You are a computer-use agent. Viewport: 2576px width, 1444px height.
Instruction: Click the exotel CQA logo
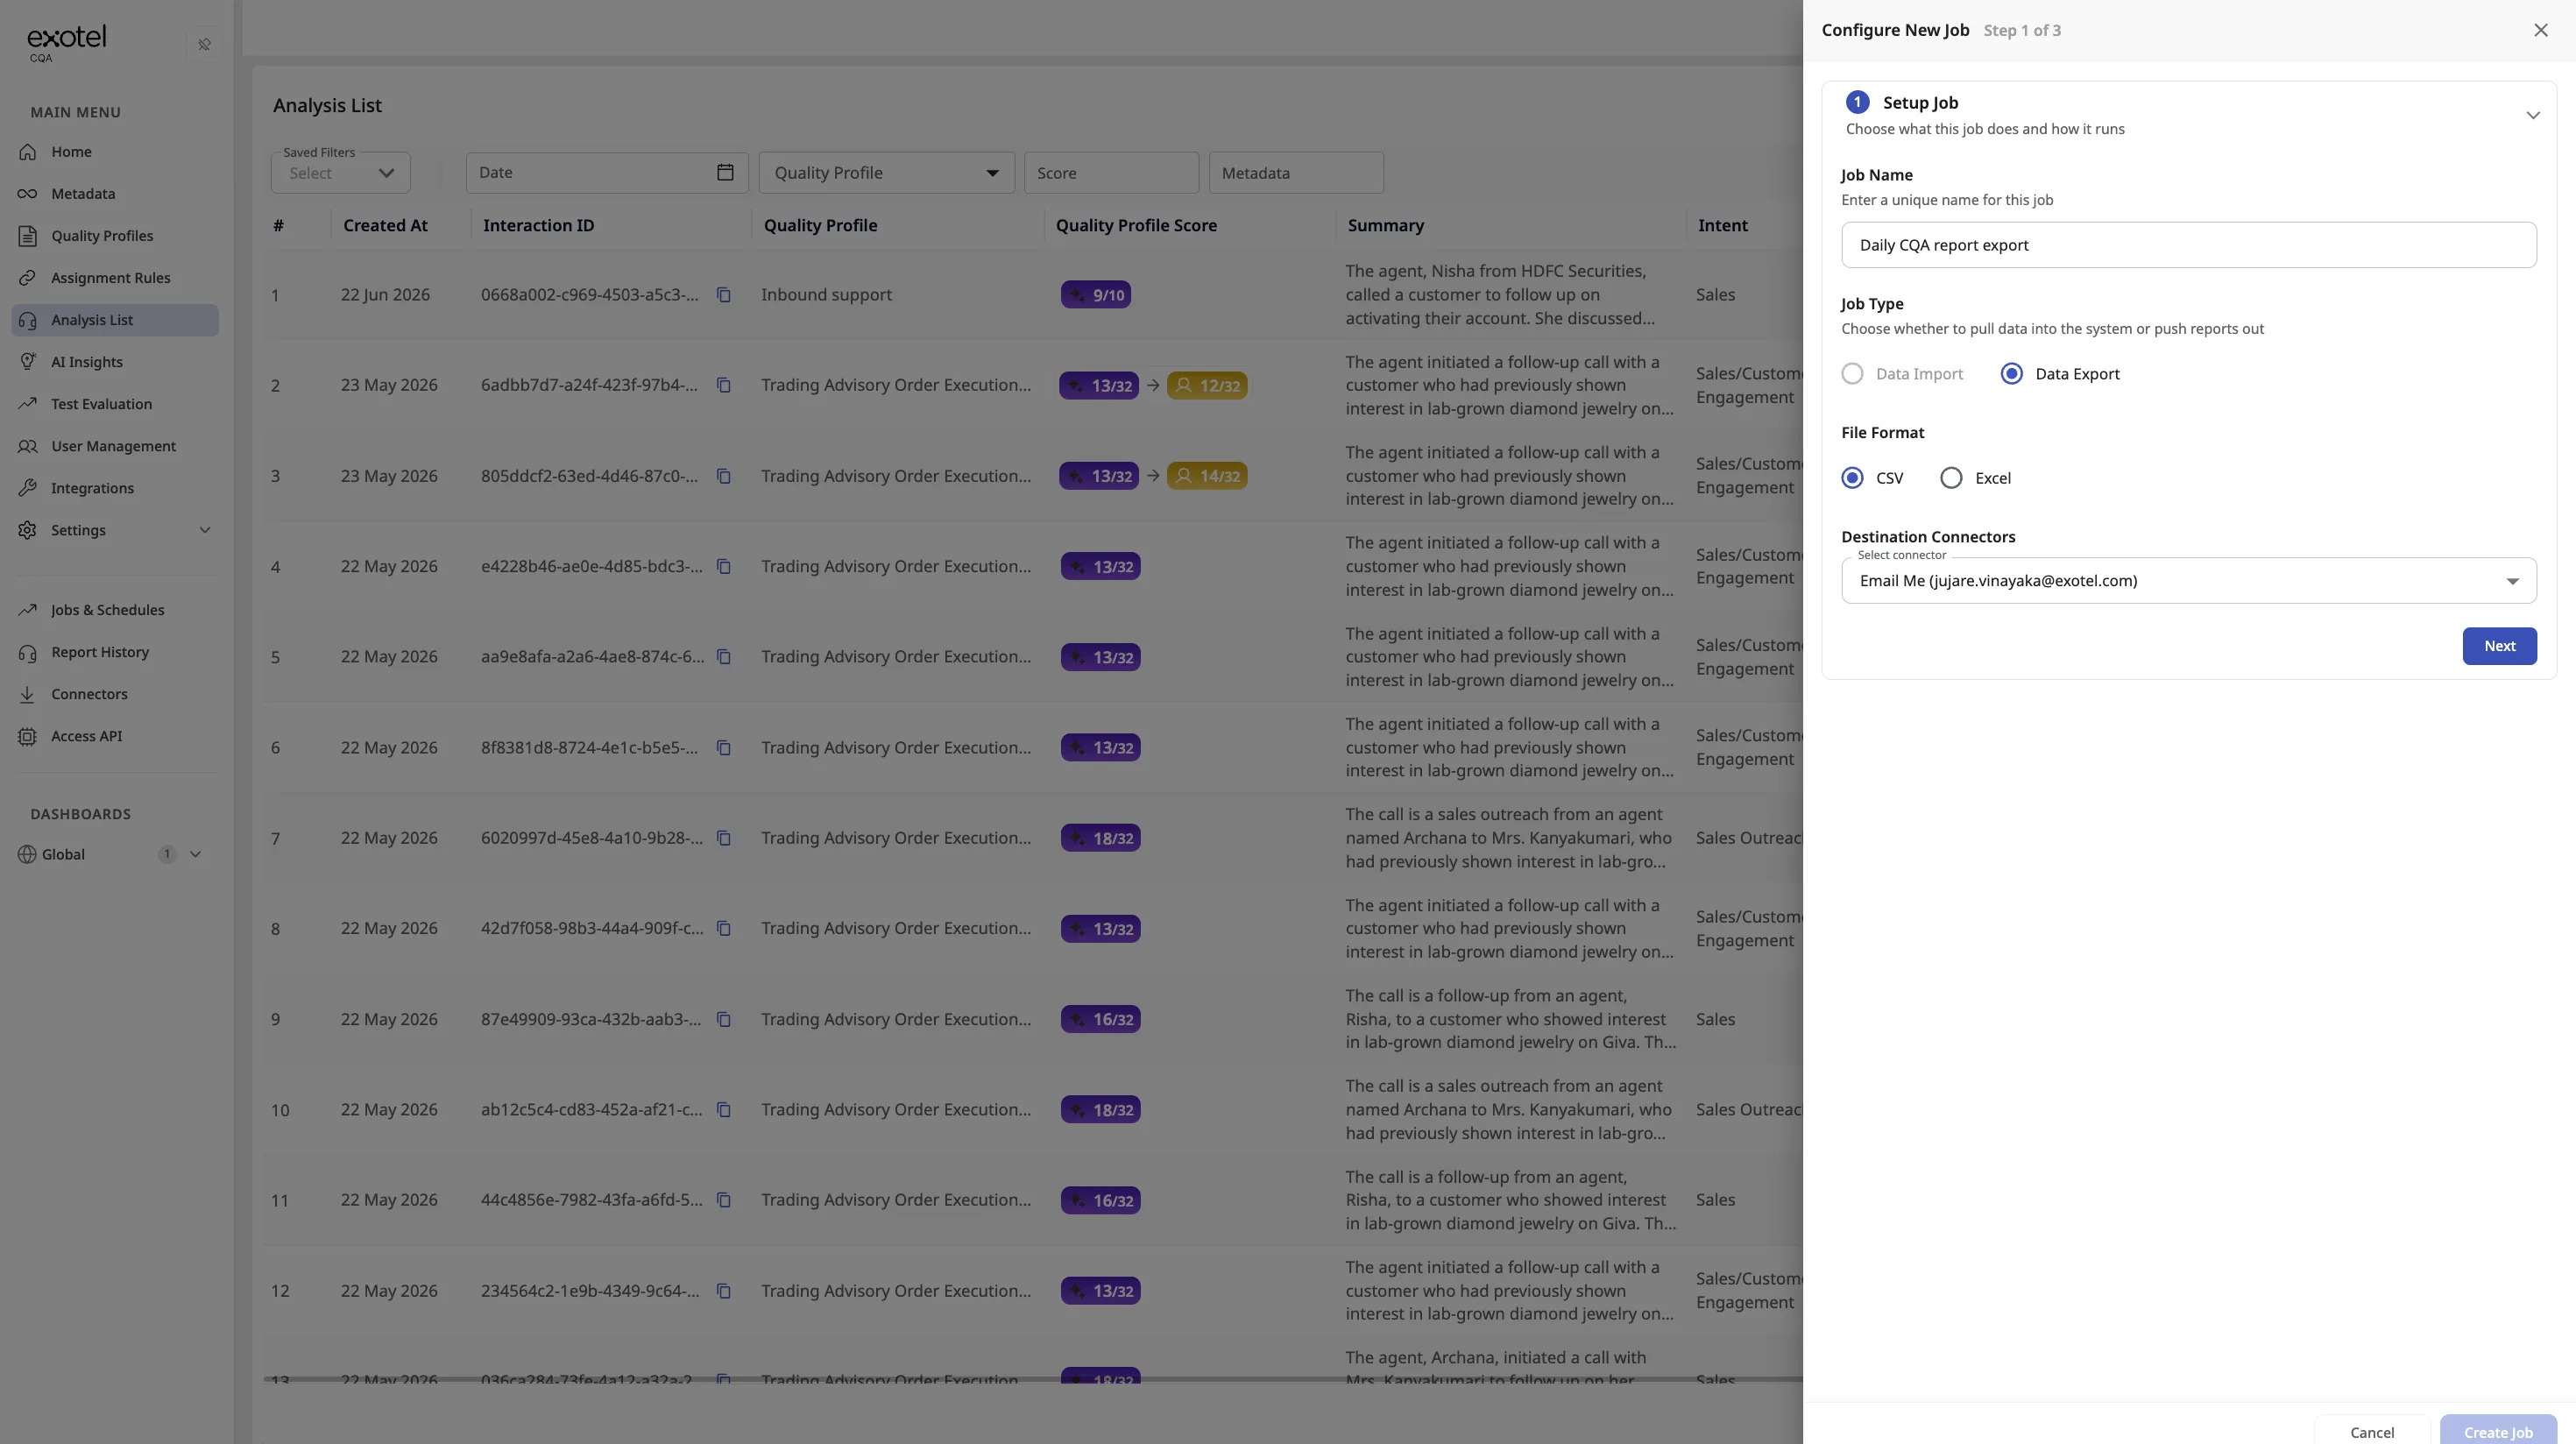point(66,43)
